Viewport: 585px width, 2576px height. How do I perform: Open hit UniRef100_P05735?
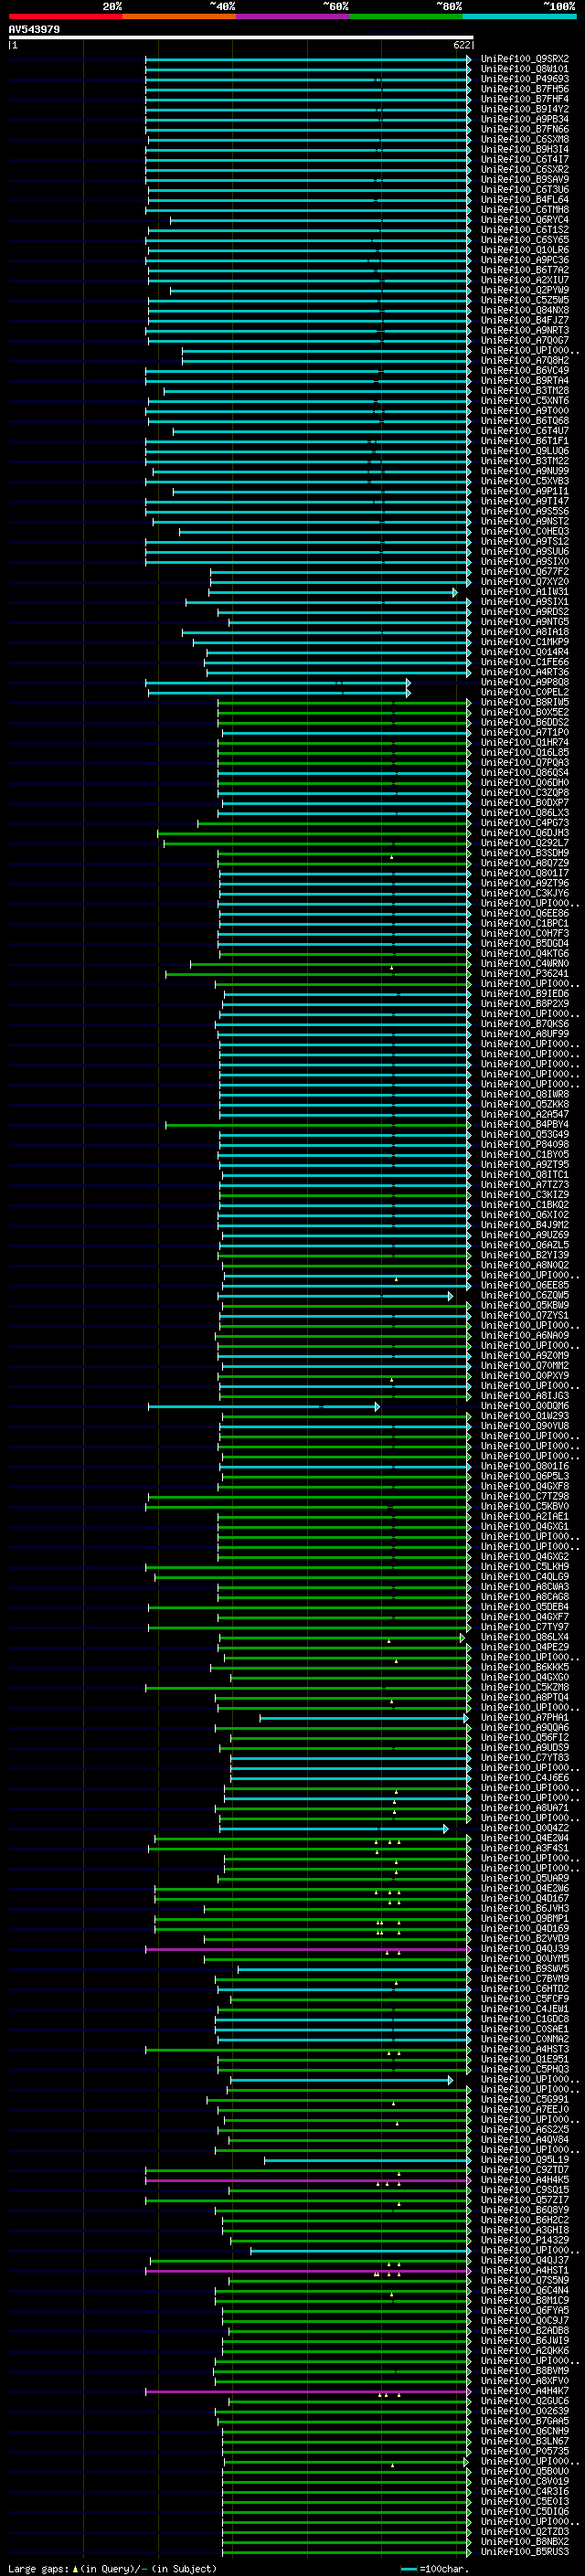tap(525, 2451)
